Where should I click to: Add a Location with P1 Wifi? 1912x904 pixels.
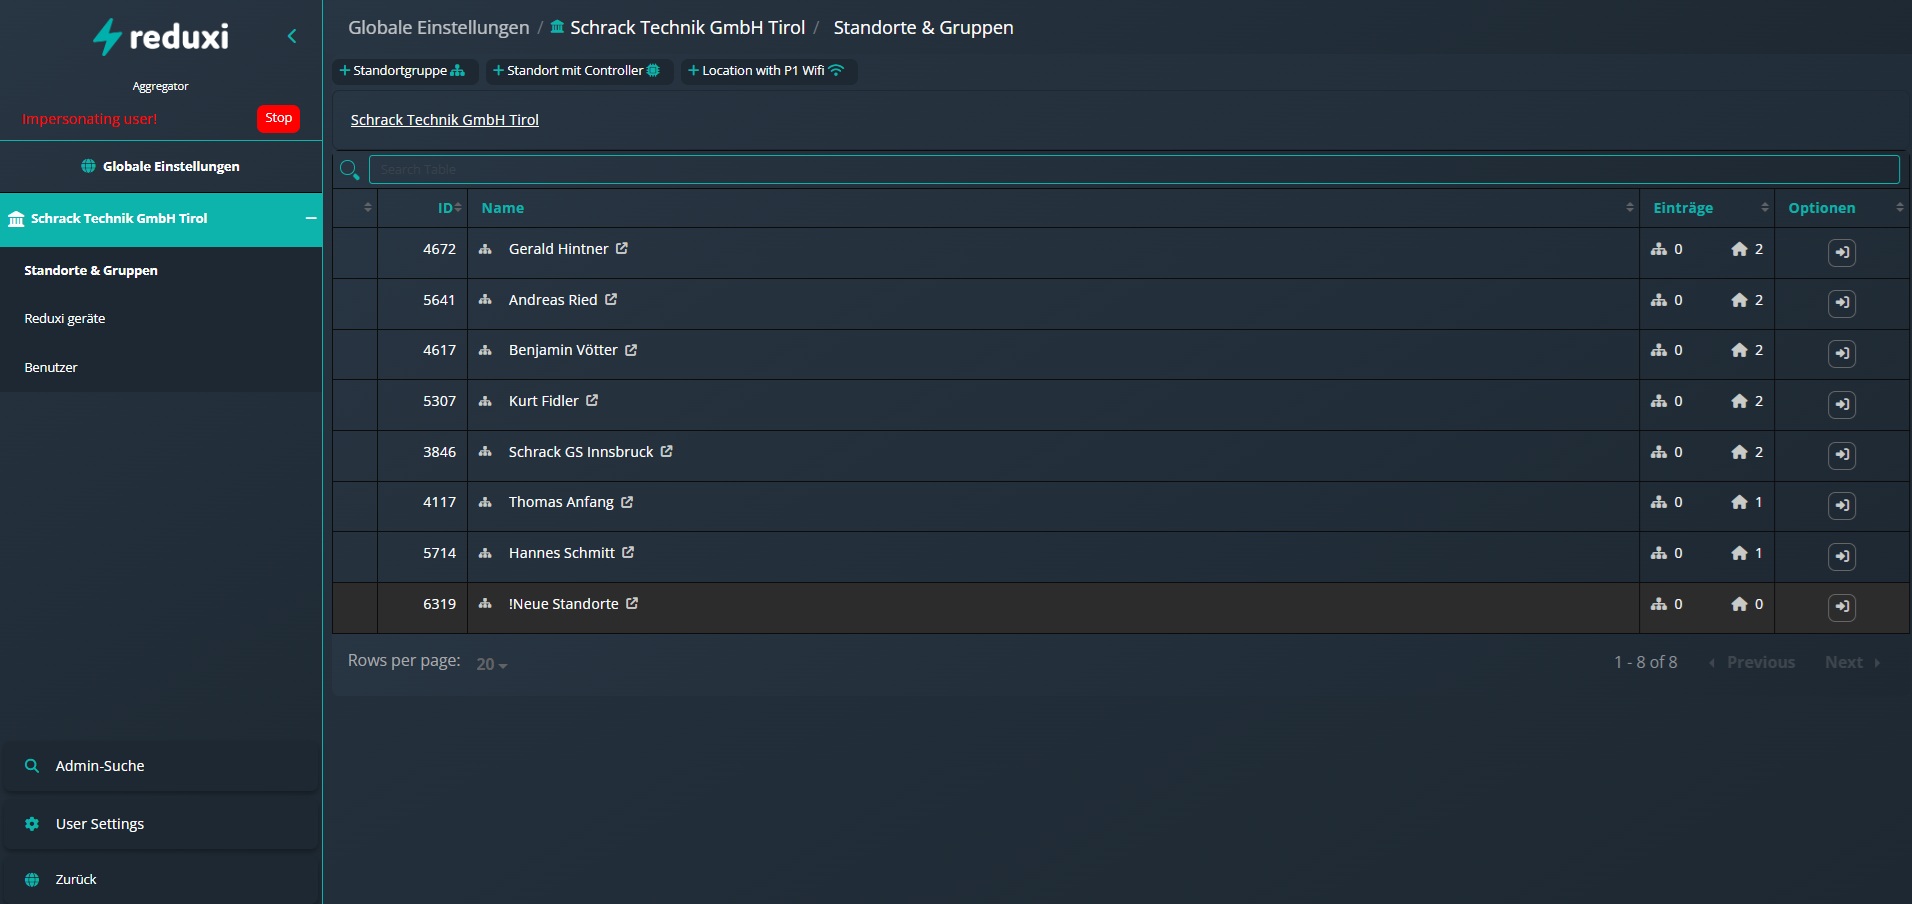pos(768,71)
